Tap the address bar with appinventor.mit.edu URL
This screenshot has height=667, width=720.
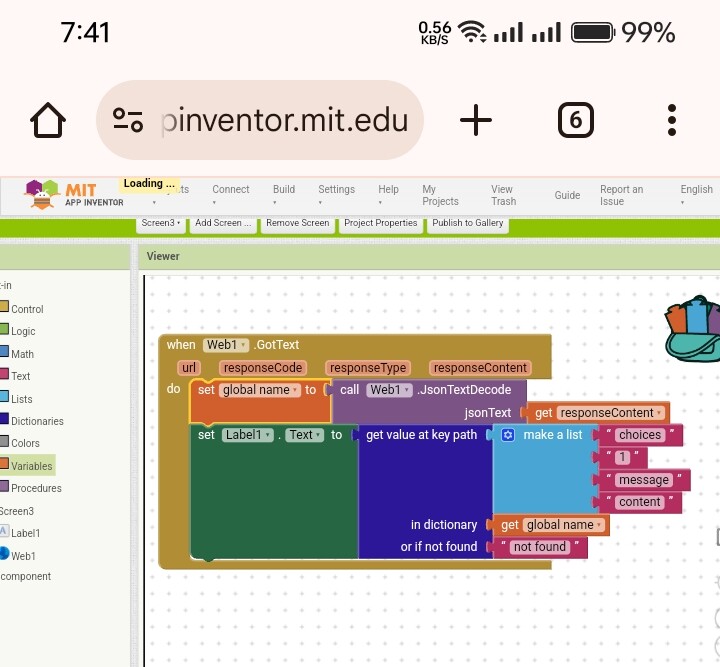click(x=260, y=120)
